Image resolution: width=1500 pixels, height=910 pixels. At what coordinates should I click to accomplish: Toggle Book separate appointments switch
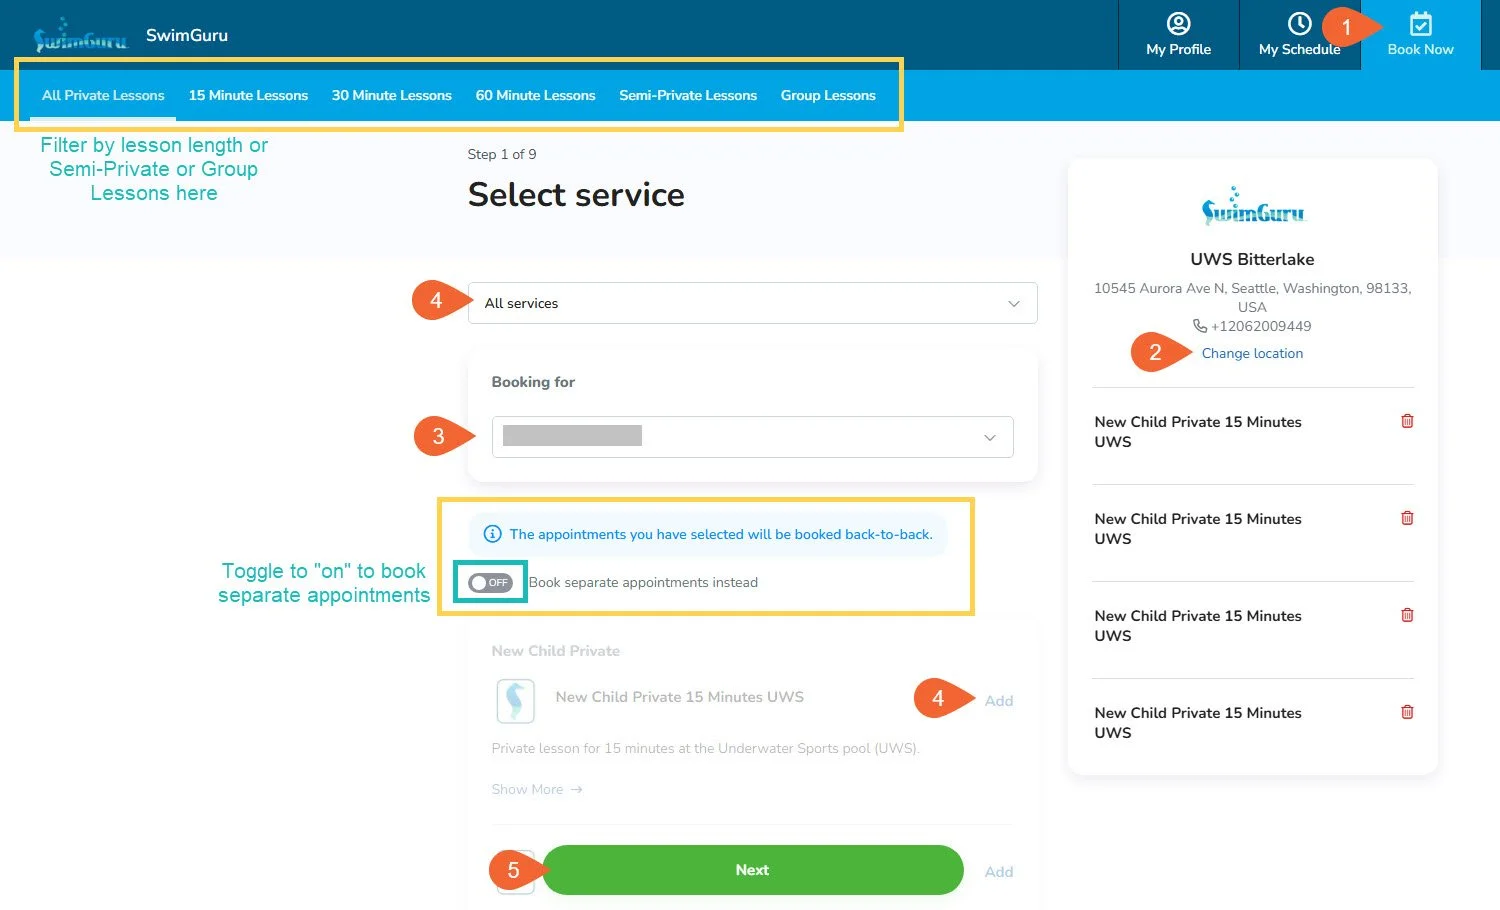[490, 583]
